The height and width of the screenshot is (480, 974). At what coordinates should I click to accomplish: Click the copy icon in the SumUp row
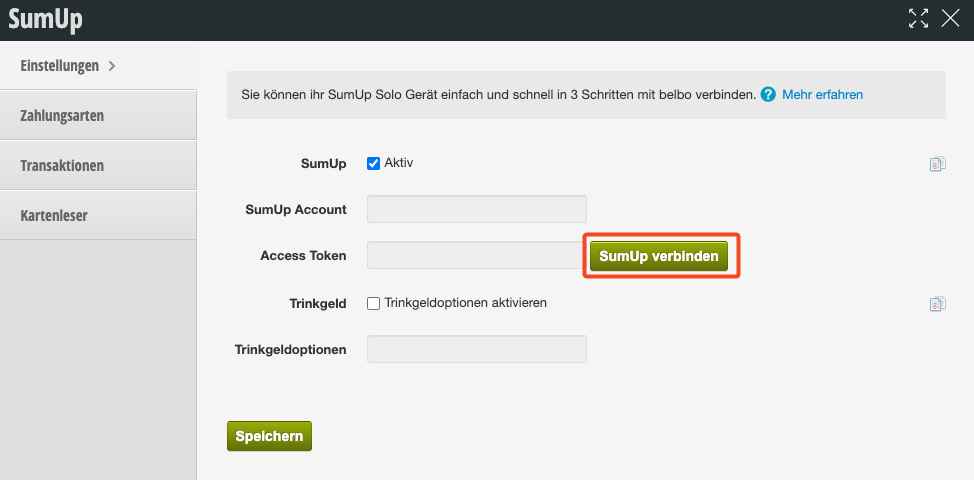tap(937, 164)
